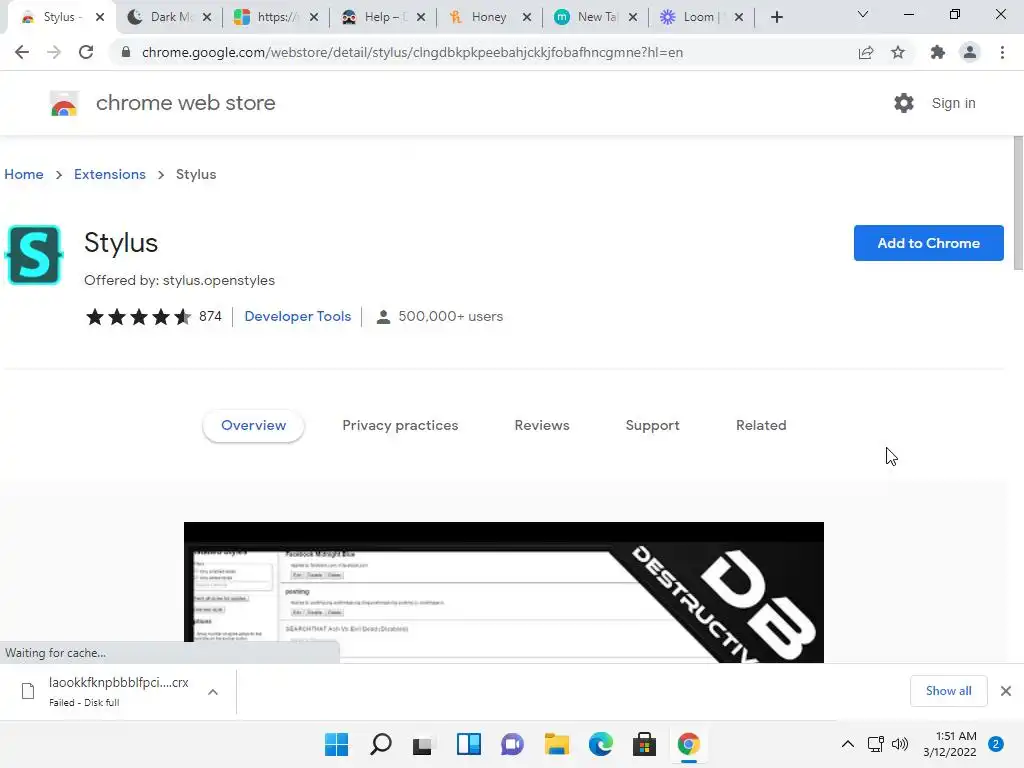
Task: Close the downloads bar
Action: click(x=1006, y=691)
